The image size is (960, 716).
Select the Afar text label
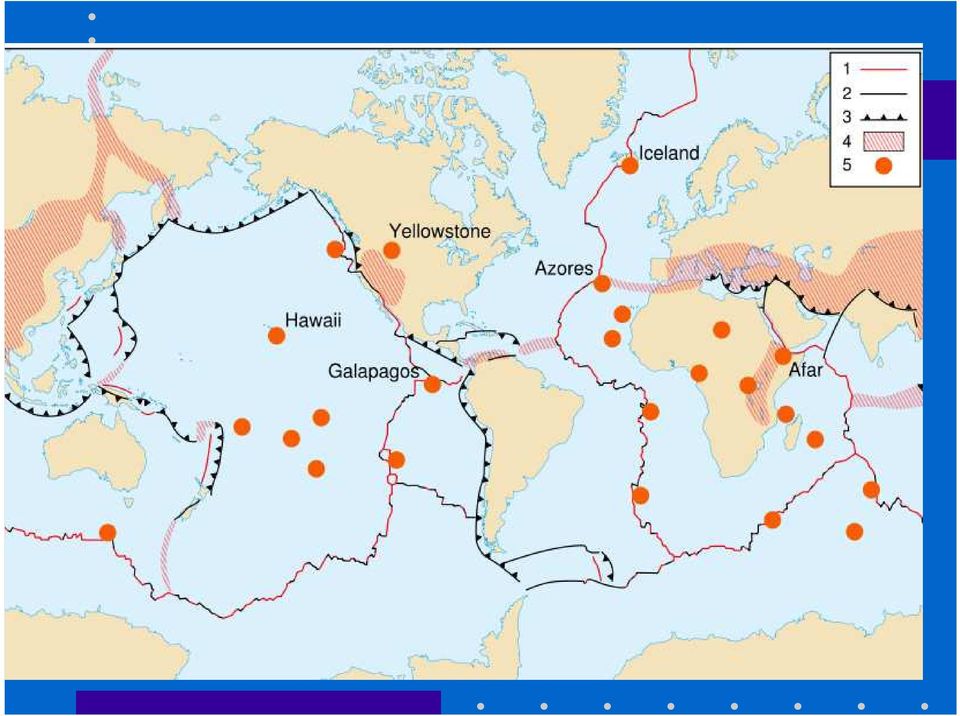(805, 370)
